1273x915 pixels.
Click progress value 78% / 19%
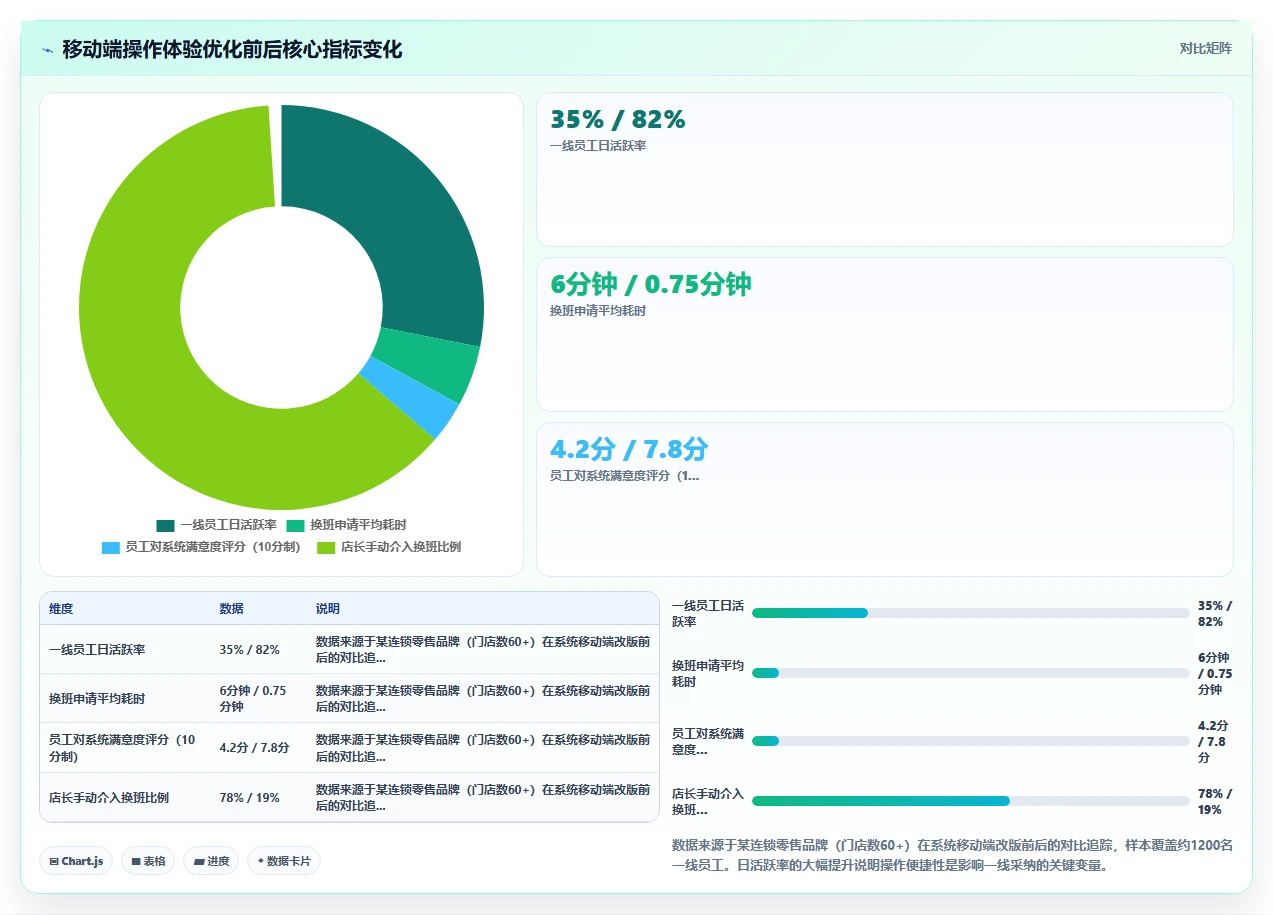point(1215,801)
